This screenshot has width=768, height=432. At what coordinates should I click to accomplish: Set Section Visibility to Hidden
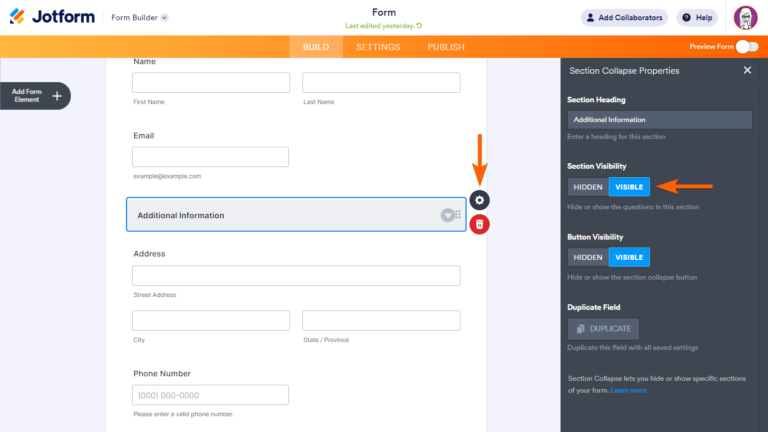click(x=588, y=187)
